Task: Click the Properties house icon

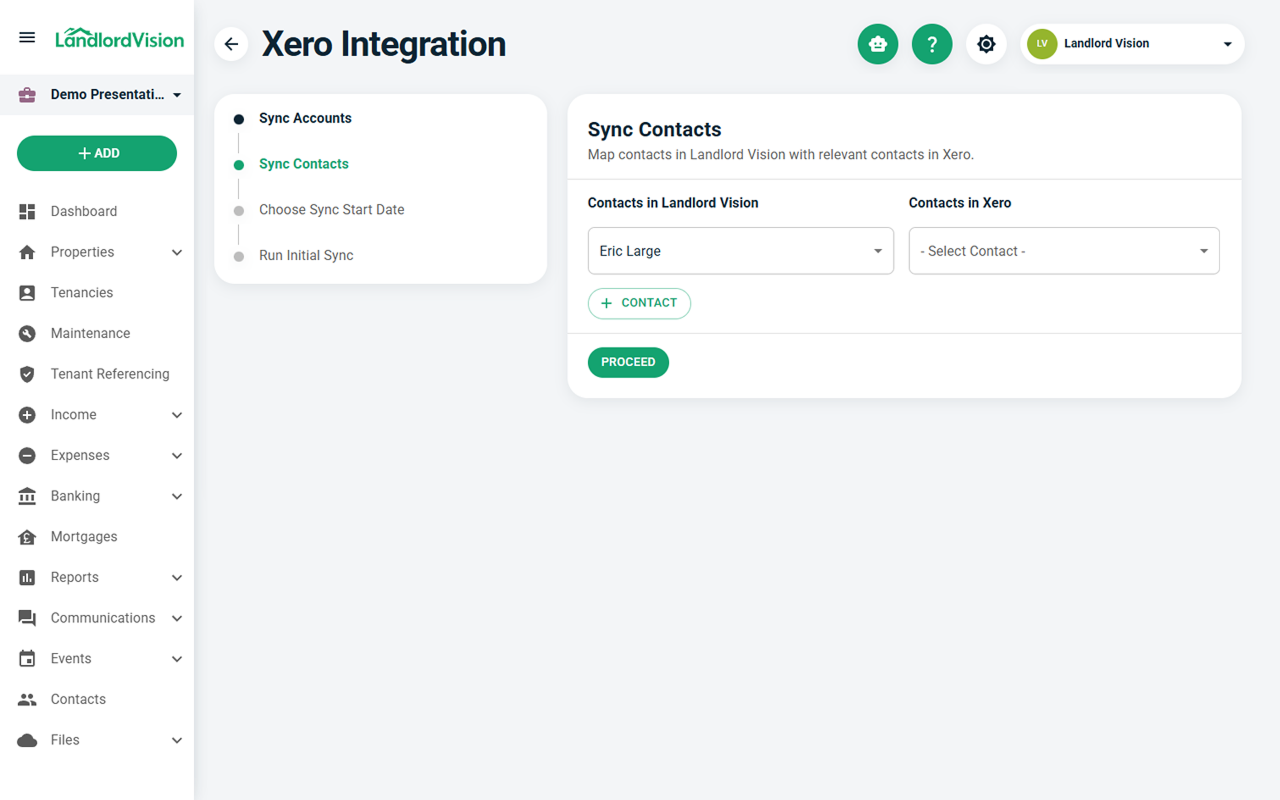Action: [x=27, y=252]
